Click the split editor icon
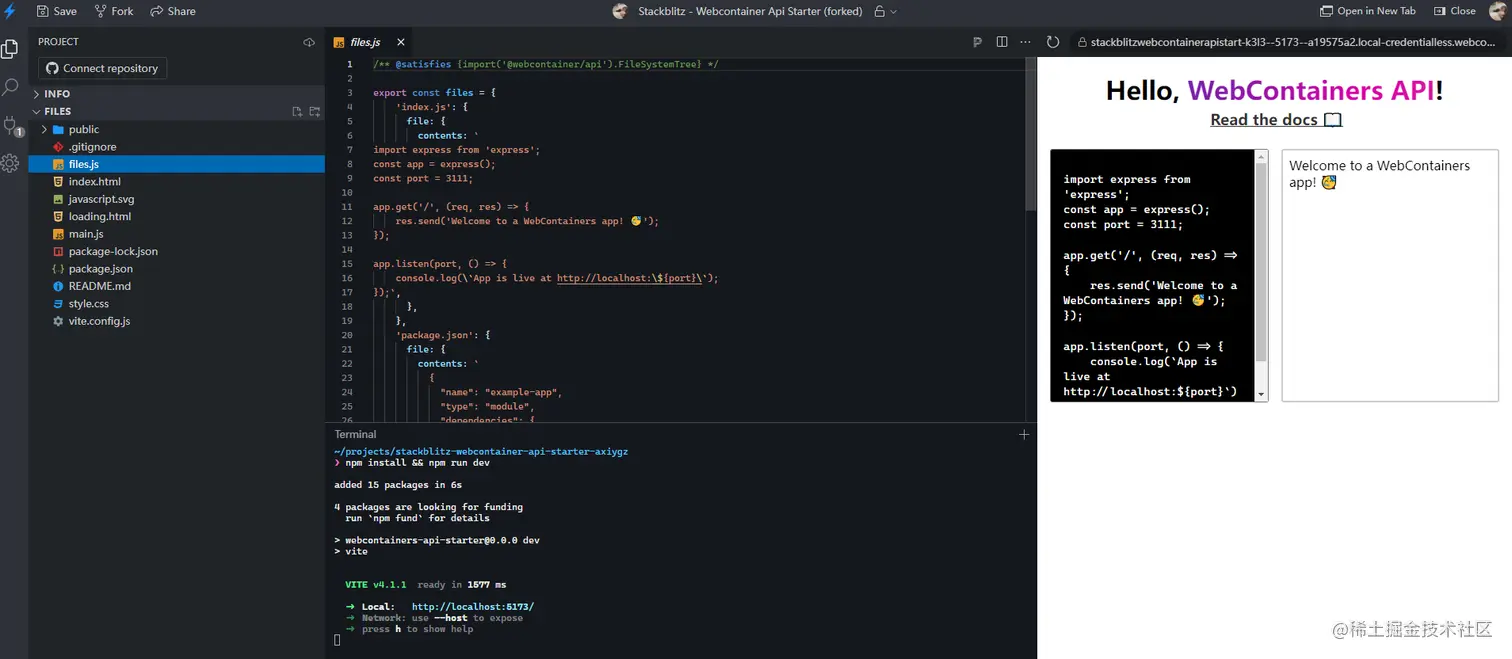The image size is (1512, 659). click(1002, 42)
